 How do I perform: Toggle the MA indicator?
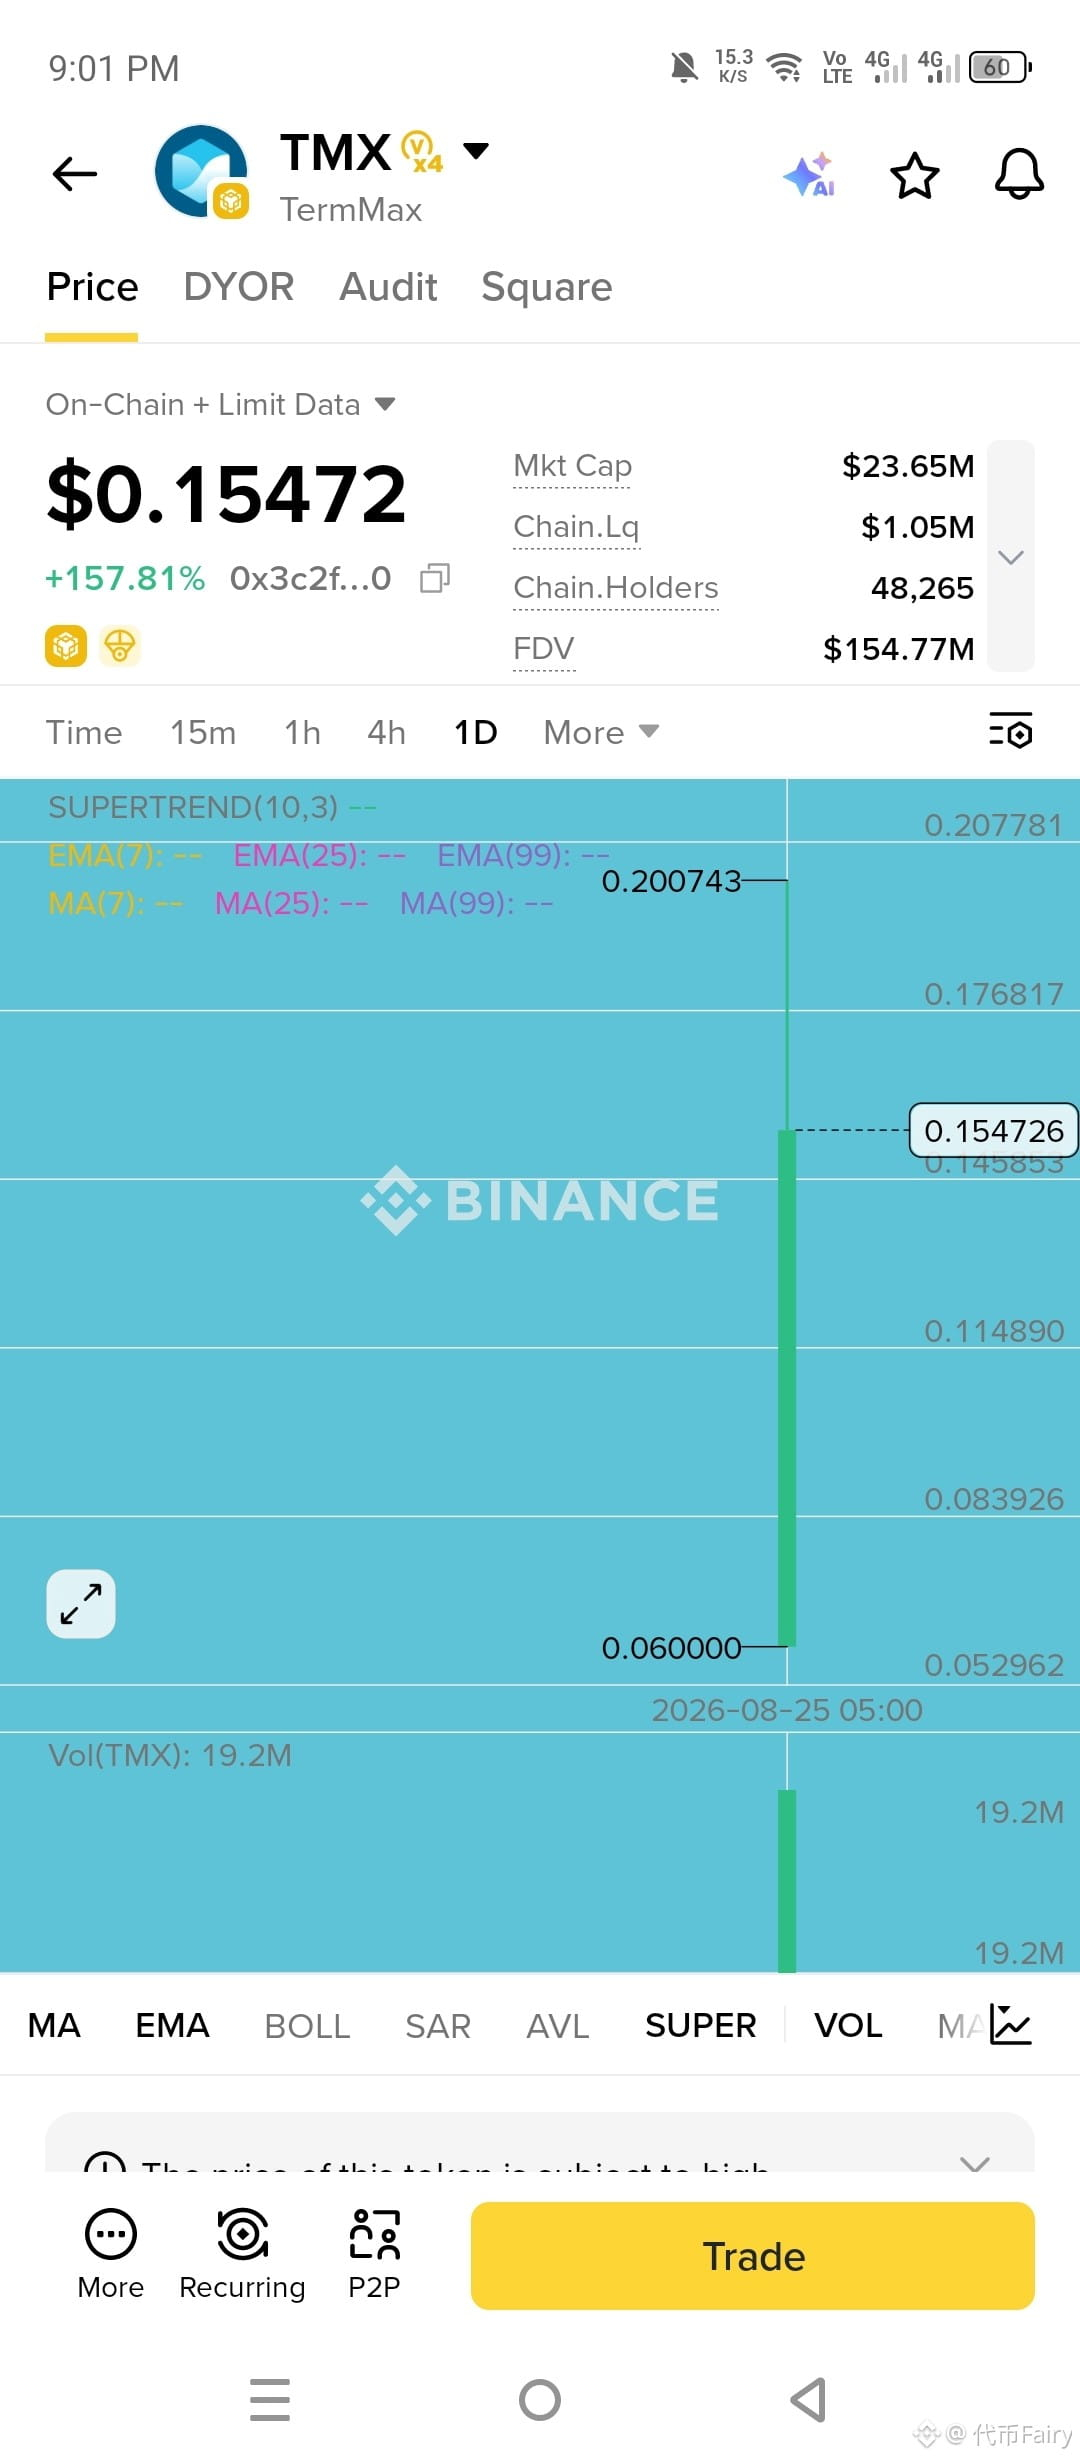(x=54, y=2025)
